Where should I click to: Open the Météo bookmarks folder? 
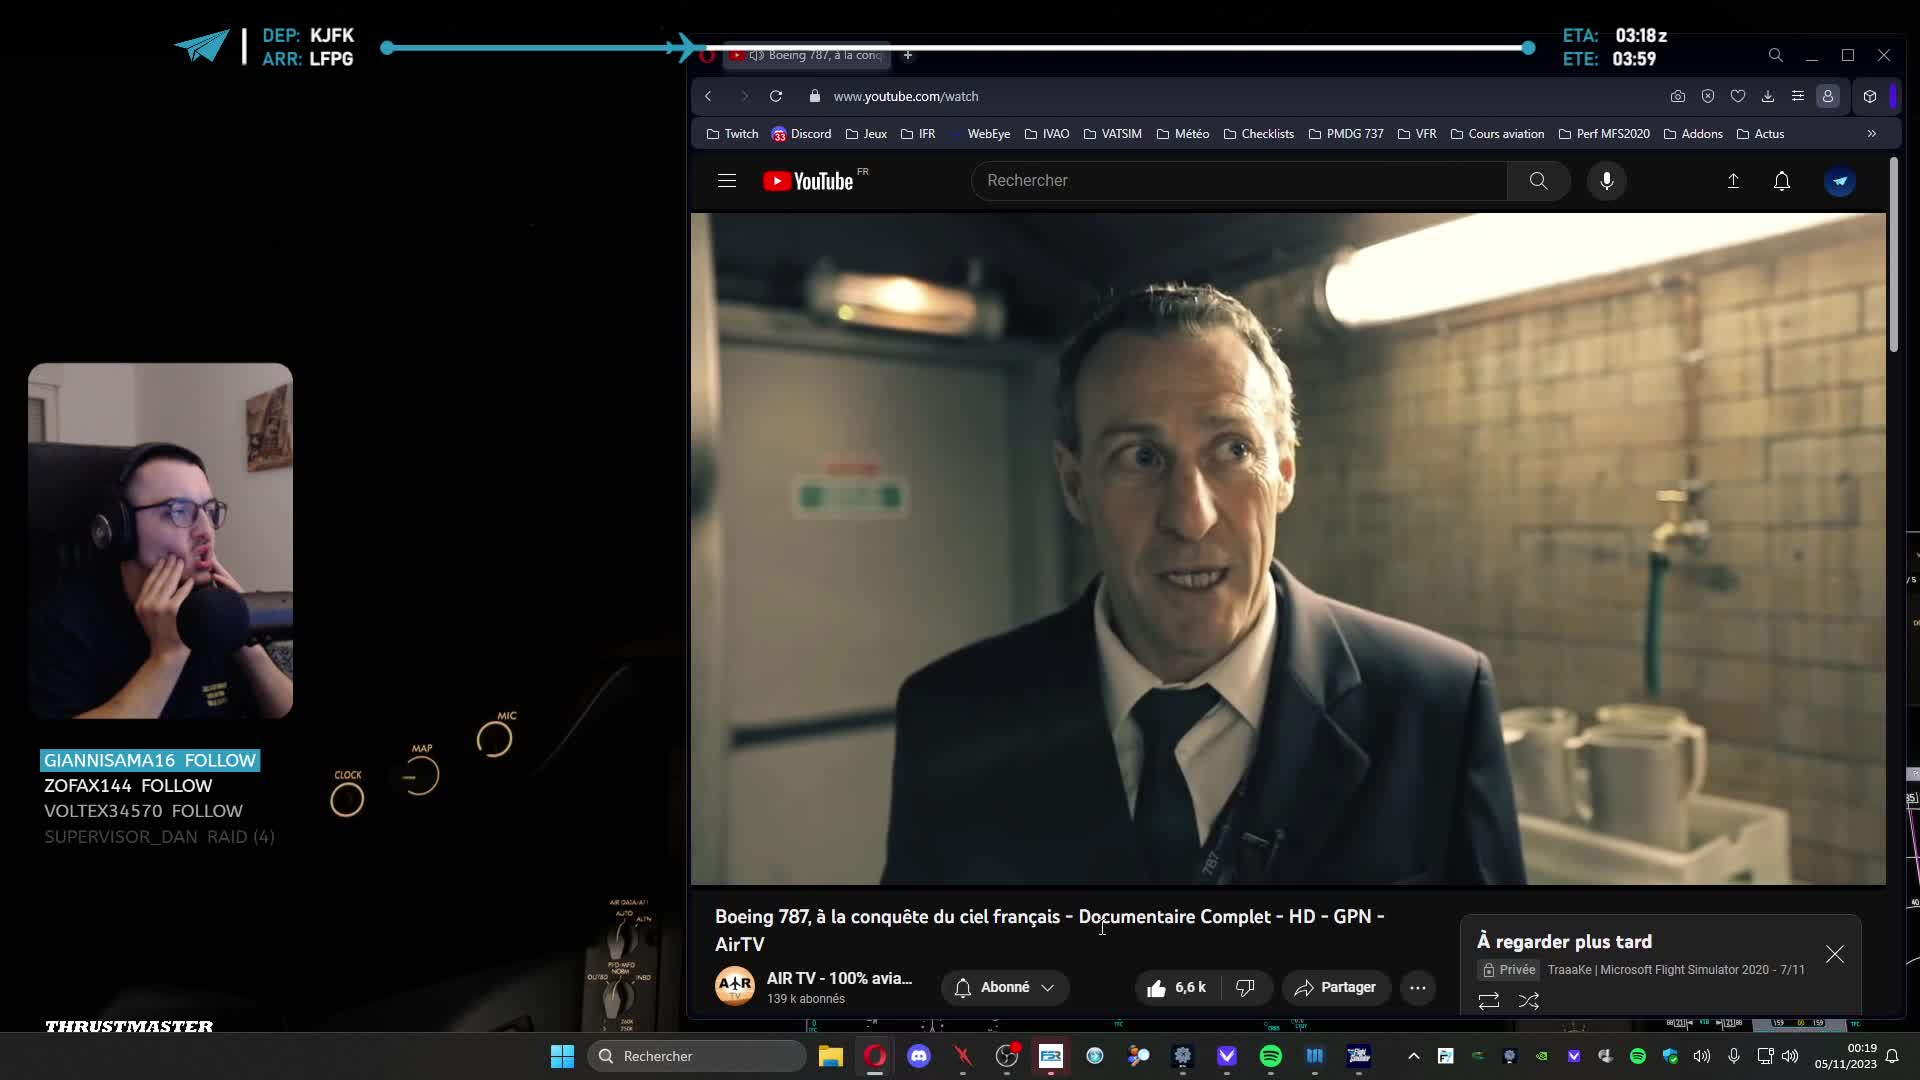pyautogui.click(x=1183, y=134)
